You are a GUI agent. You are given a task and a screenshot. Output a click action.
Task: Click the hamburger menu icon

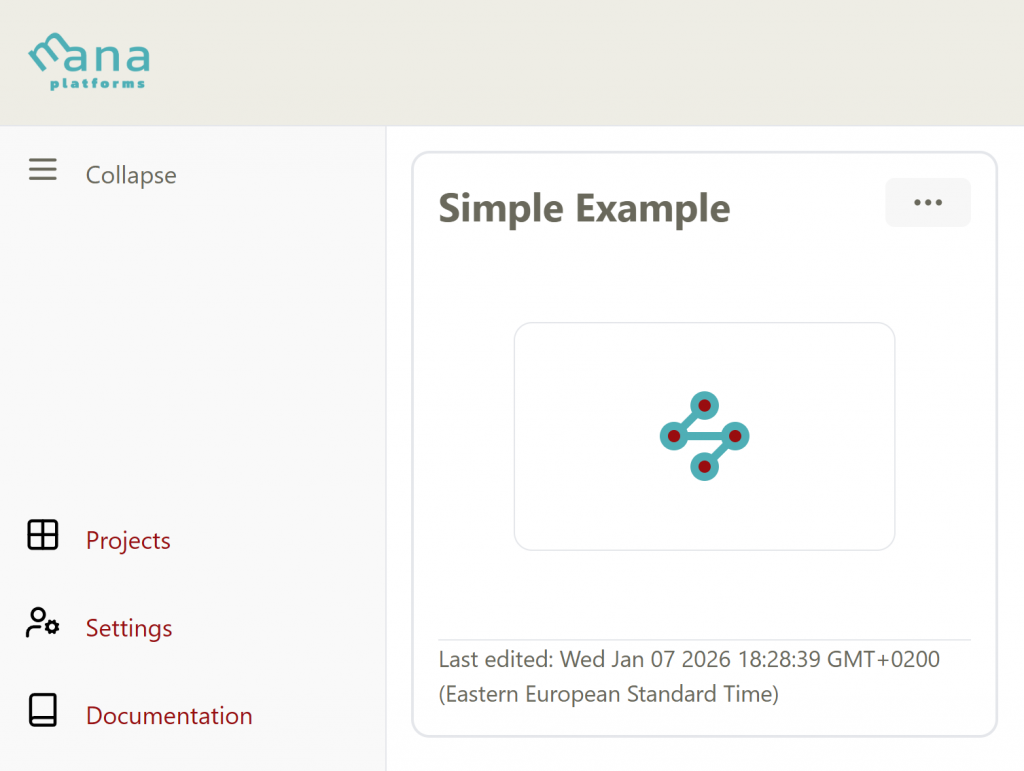(43, 171)
